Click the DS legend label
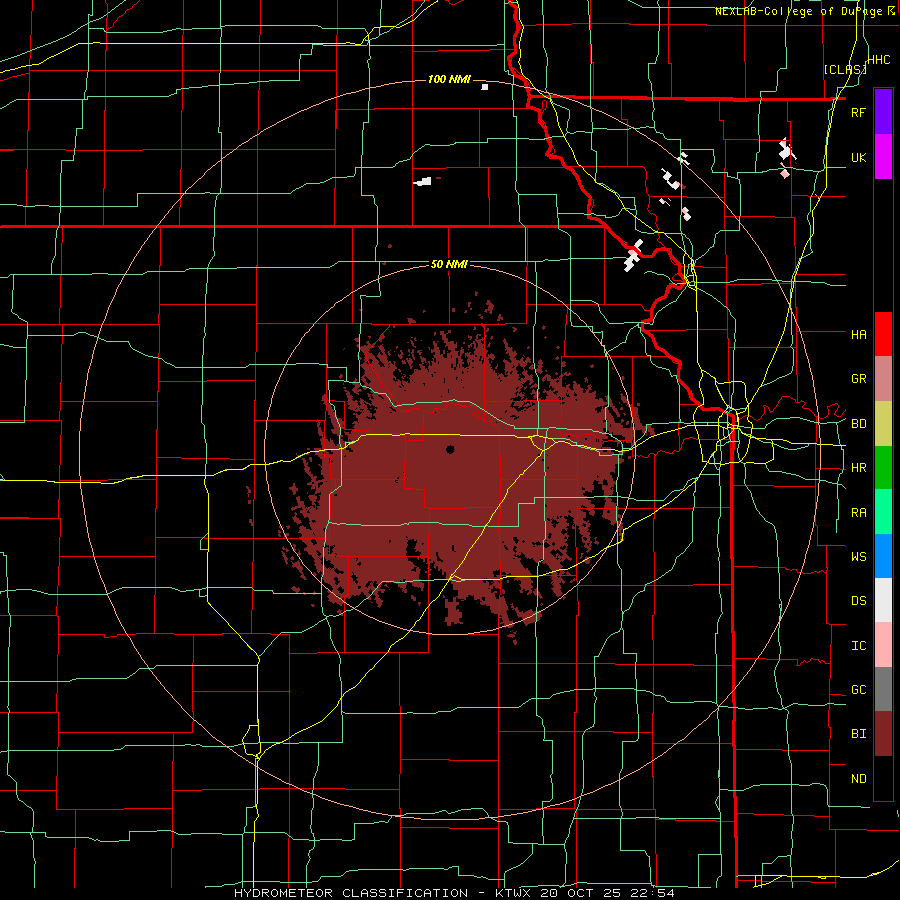The image size is (900, 900). (858, 601)
